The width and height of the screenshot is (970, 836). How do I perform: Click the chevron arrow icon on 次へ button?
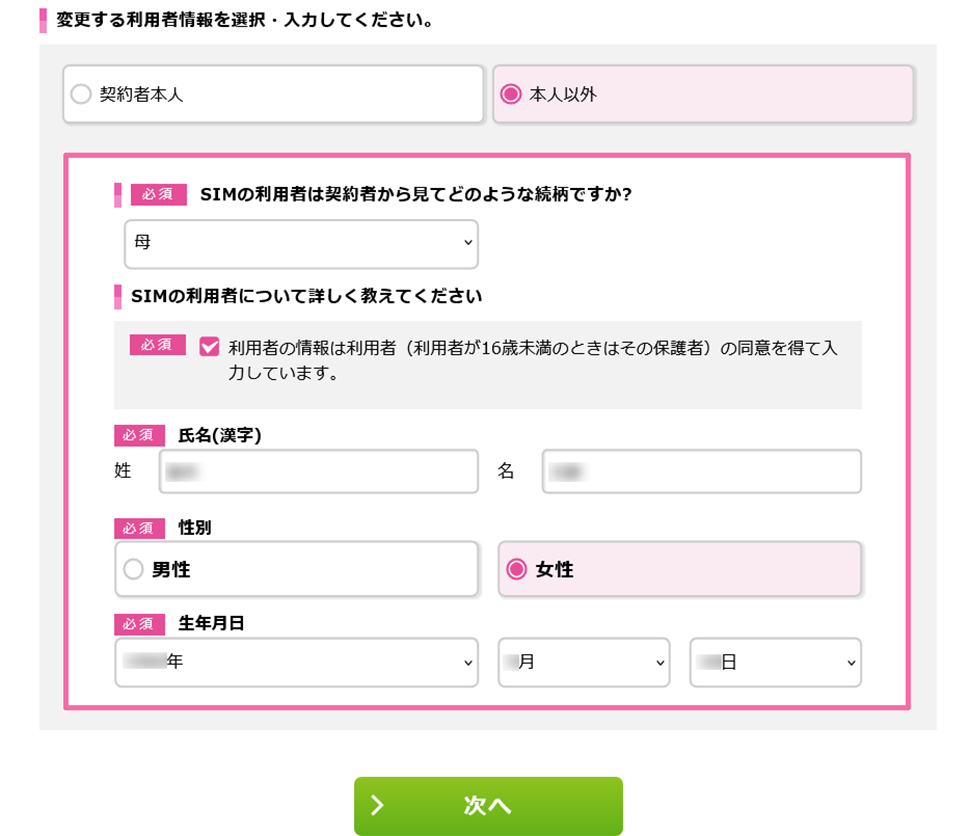378,806
